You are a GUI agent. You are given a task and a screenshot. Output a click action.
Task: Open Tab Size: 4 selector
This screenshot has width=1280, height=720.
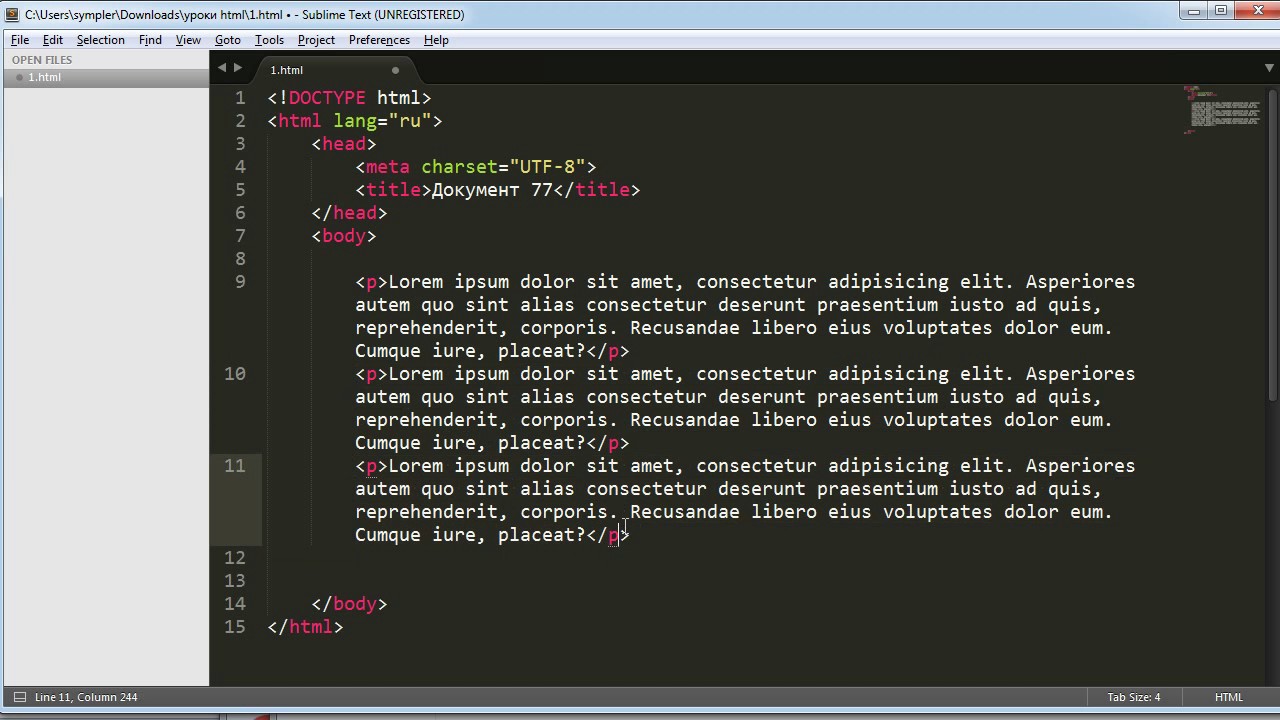point(1133,697)
